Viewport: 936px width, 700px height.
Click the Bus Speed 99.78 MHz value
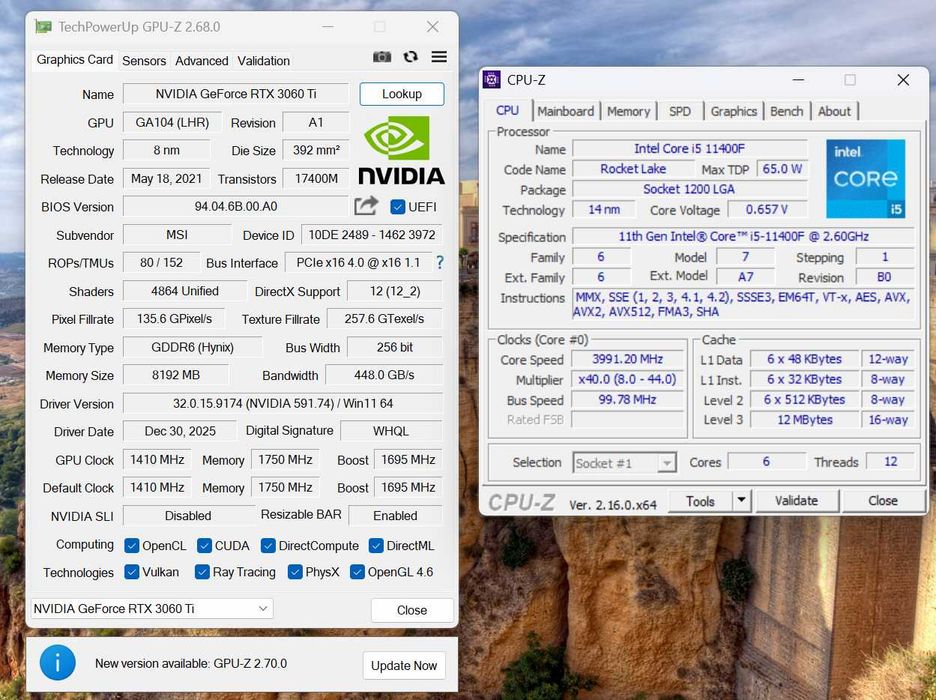pos(627,400)
